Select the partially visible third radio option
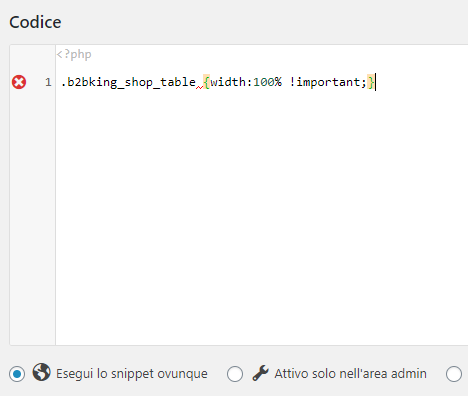Screen dimensions: 468x396 454,374
